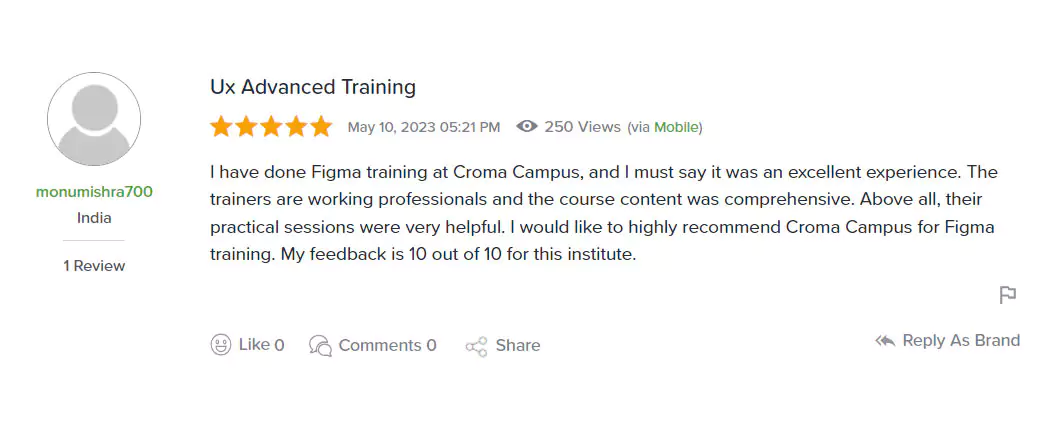Click the third orange rating star
Screen dimensions: 1059x424
pyautogui.click(x=271, y=127)
